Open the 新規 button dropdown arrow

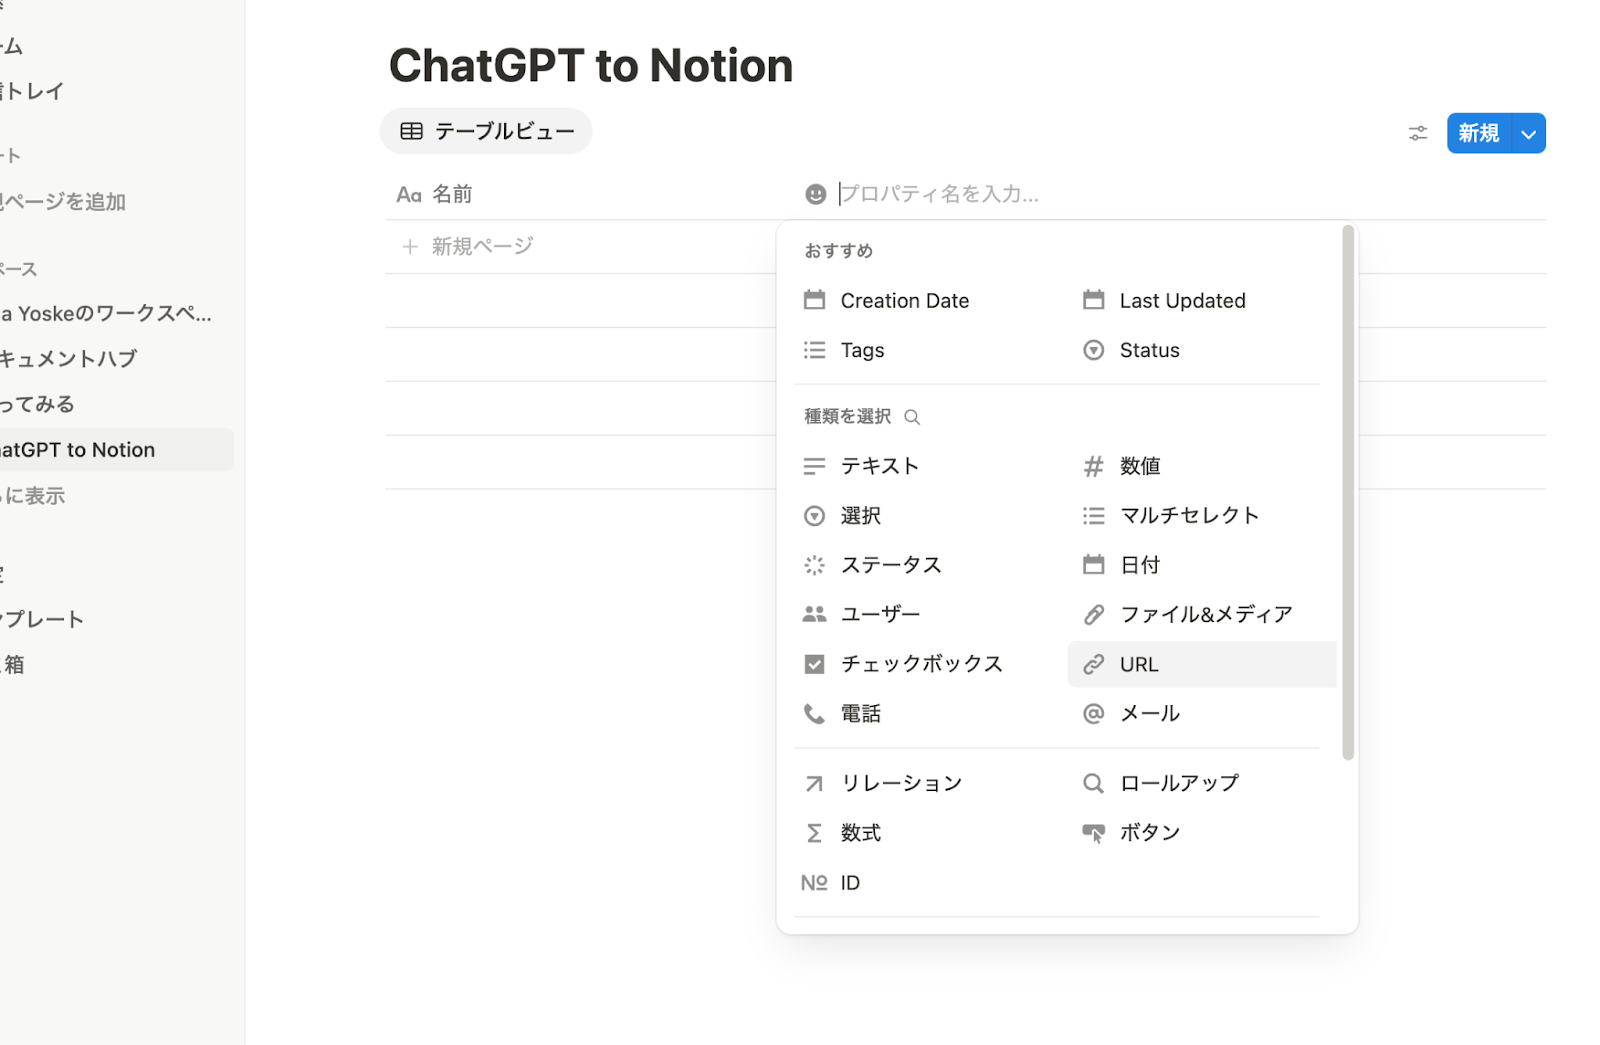(1527, 133)
